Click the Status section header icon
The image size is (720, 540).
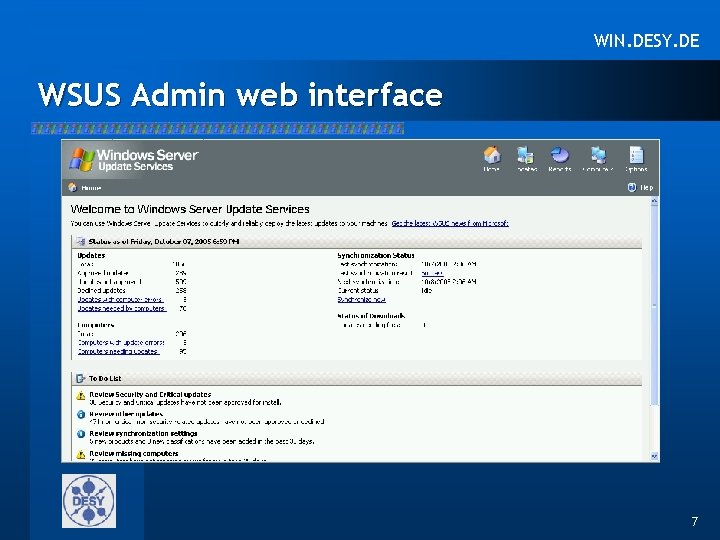click(x=81, y=242)
